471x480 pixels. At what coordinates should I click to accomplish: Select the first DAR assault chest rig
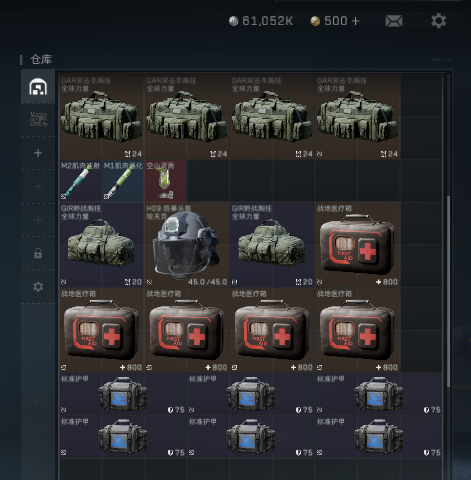[x=102, y=116]
